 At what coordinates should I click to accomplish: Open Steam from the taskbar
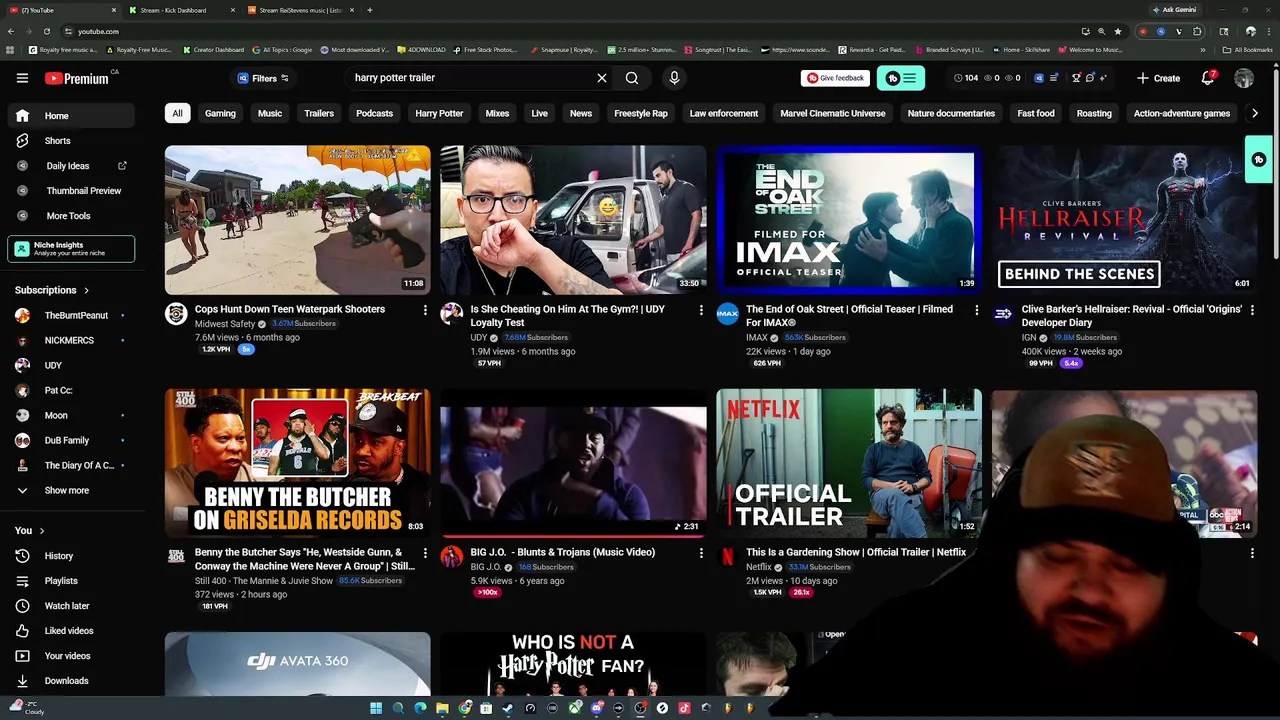click(x=508, y=708)
